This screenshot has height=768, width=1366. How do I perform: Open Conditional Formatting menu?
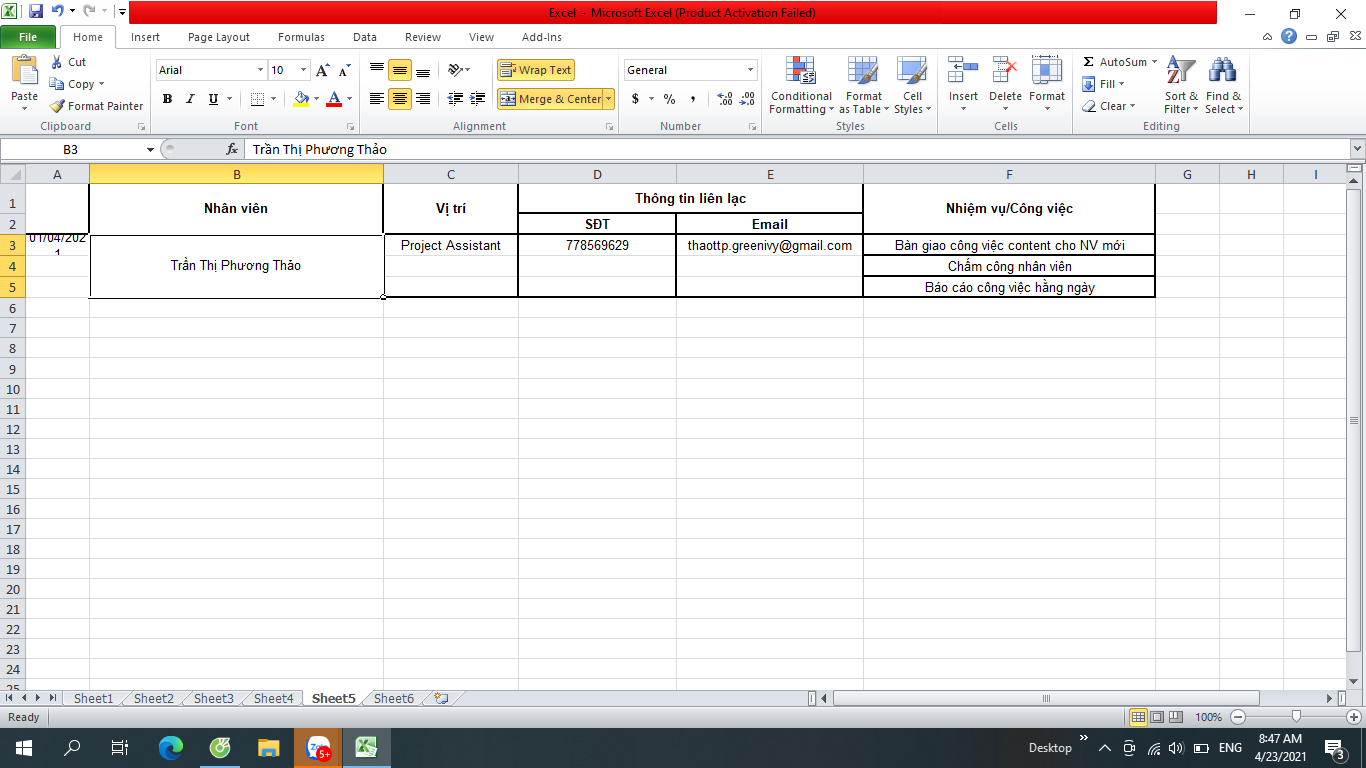click(801, 86)
